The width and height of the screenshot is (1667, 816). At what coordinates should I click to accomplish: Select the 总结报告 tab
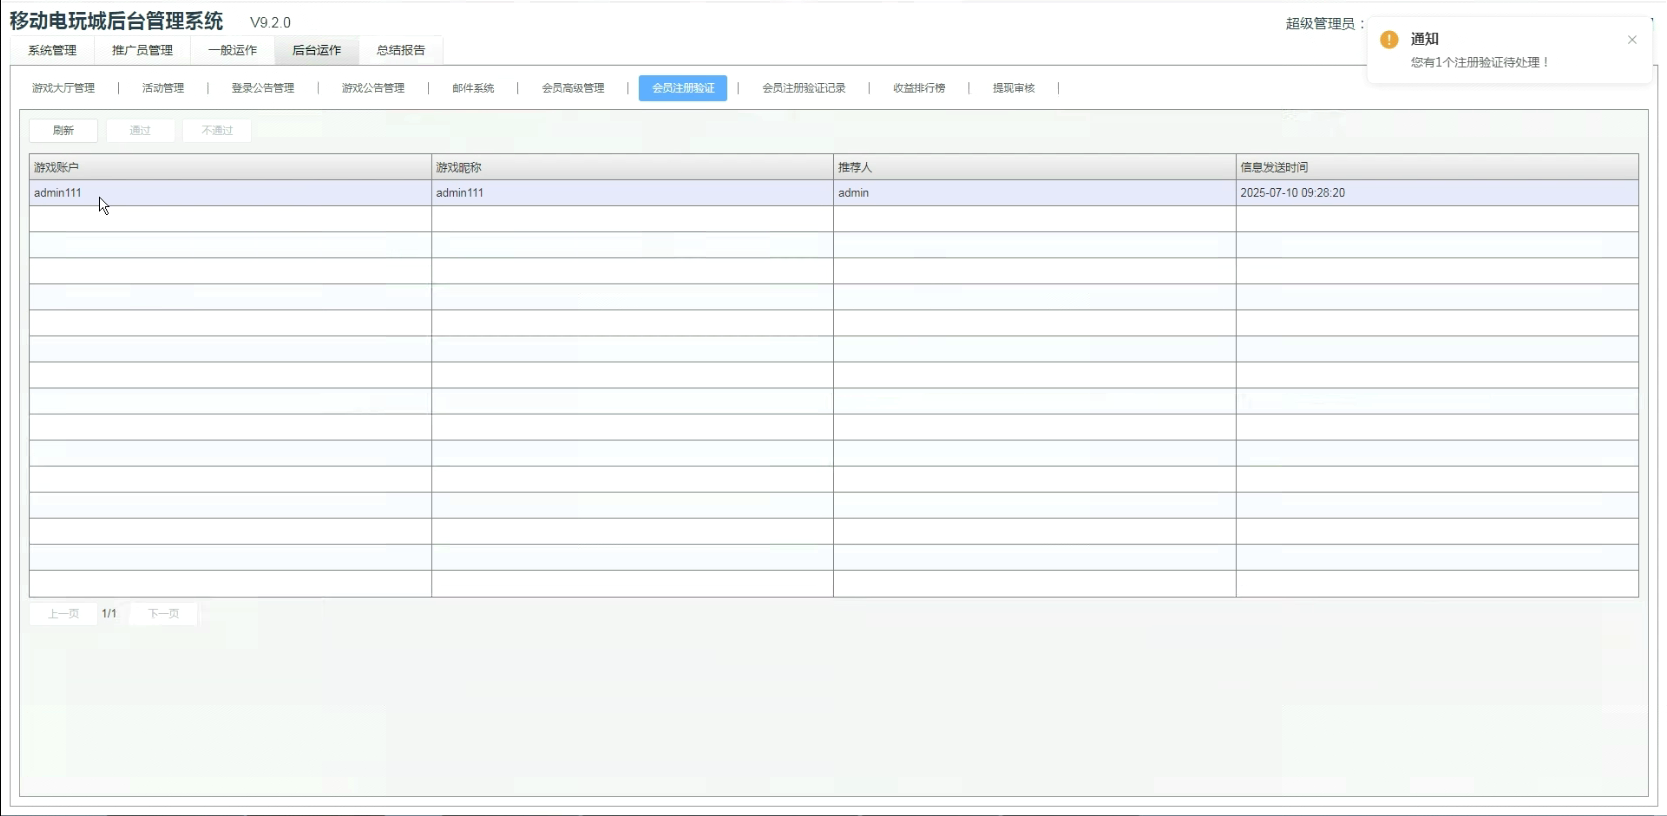point(401,50)
